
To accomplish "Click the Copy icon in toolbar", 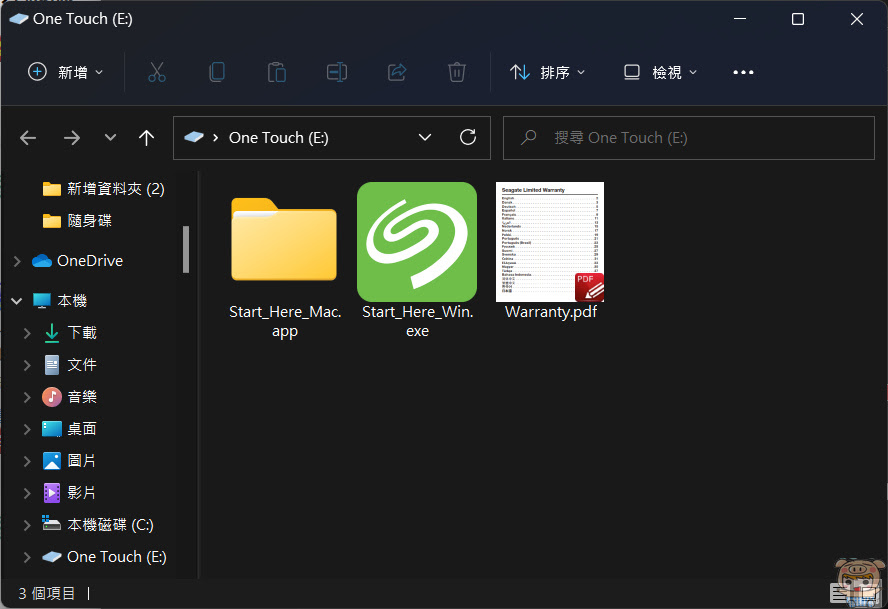I will pos(217,73).
